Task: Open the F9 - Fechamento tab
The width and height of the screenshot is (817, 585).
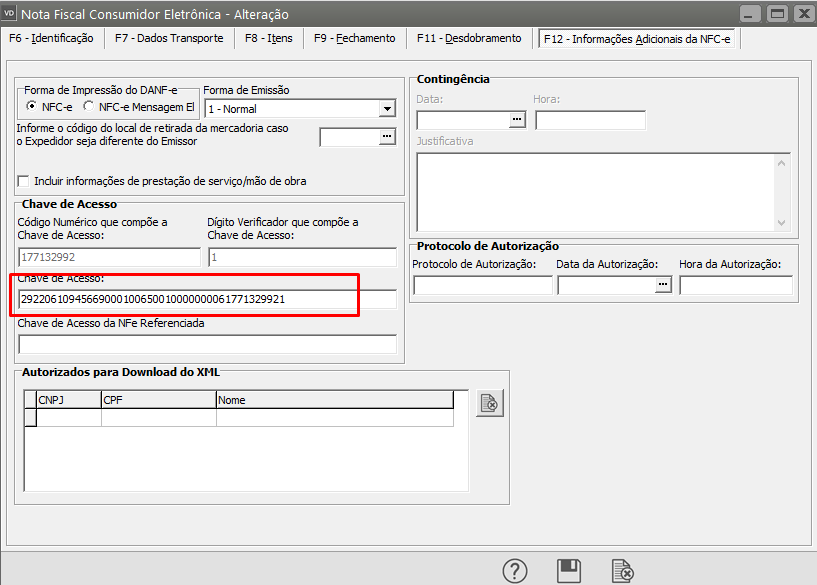Action: (x=354, y=39)
